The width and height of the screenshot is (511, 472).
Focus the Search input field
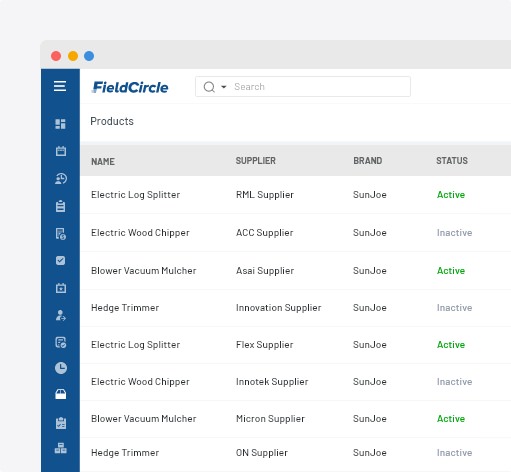click(x=303, y=87)
